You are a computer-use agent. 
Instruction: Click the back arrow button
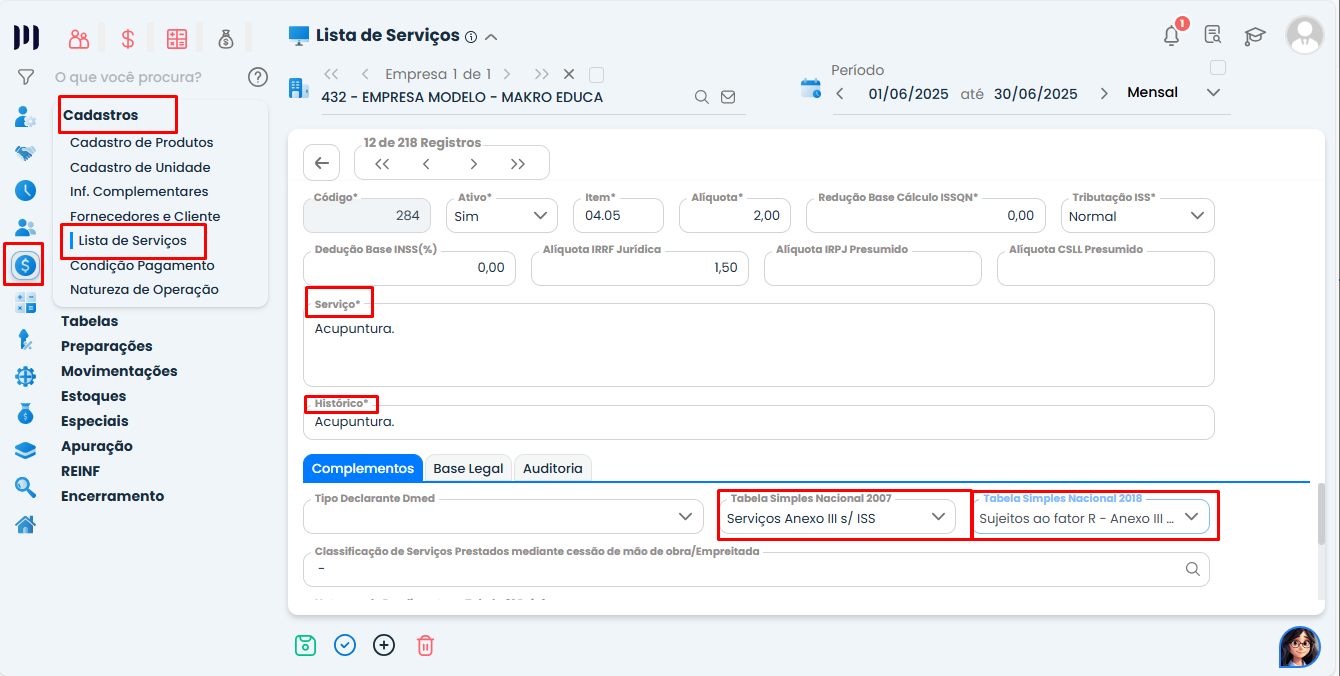pyautogui.click(x=321, y=163)
